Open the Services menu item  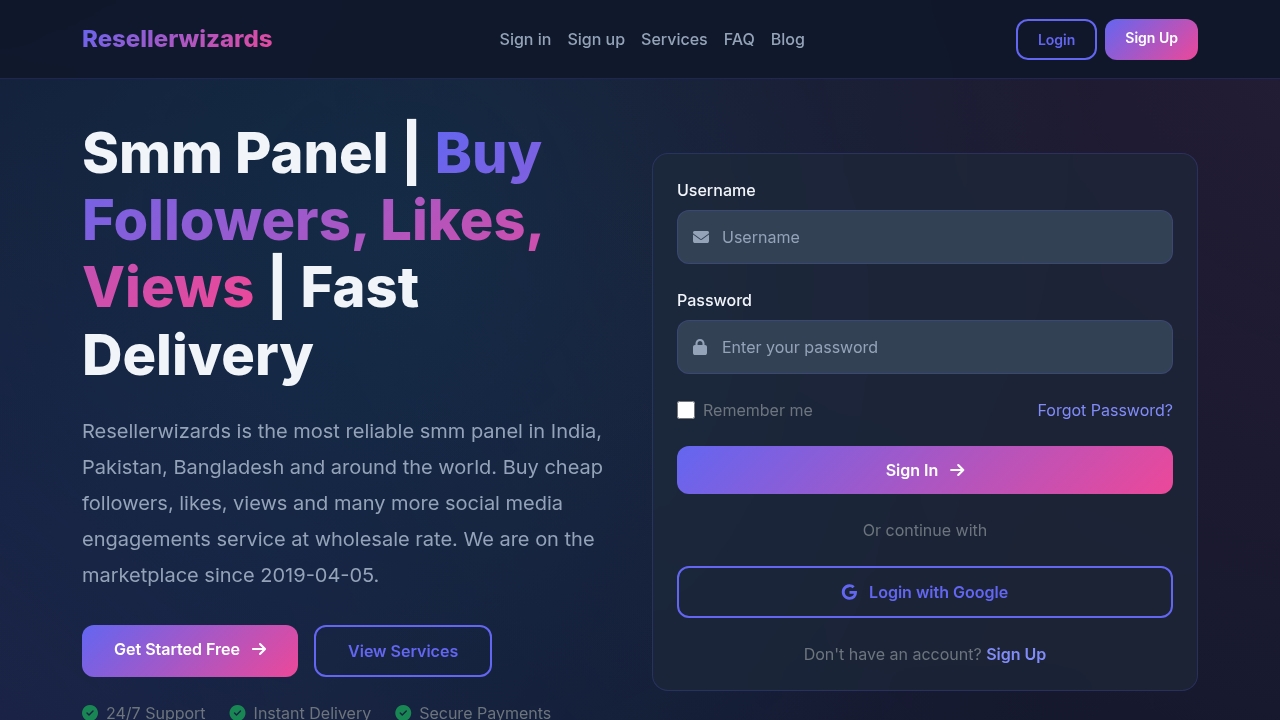point(674,39)
